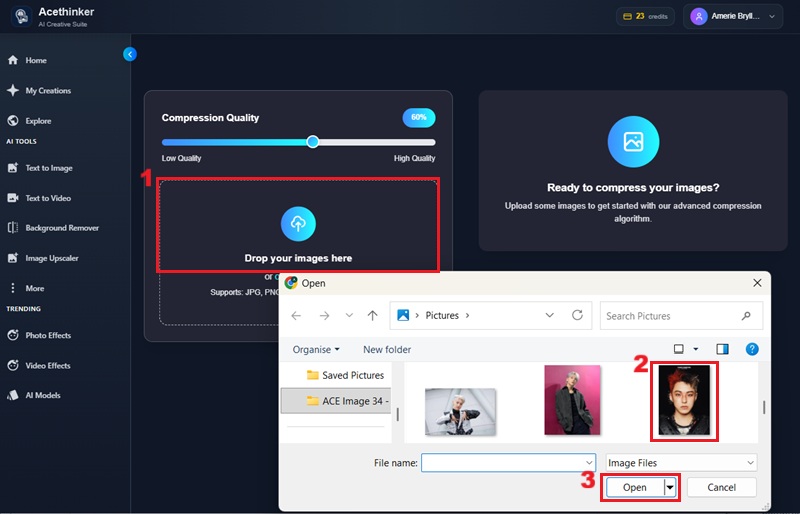Click the Home icon in sidebar
The width and height of the screenshot is (800, 514).
coord(13,61)
